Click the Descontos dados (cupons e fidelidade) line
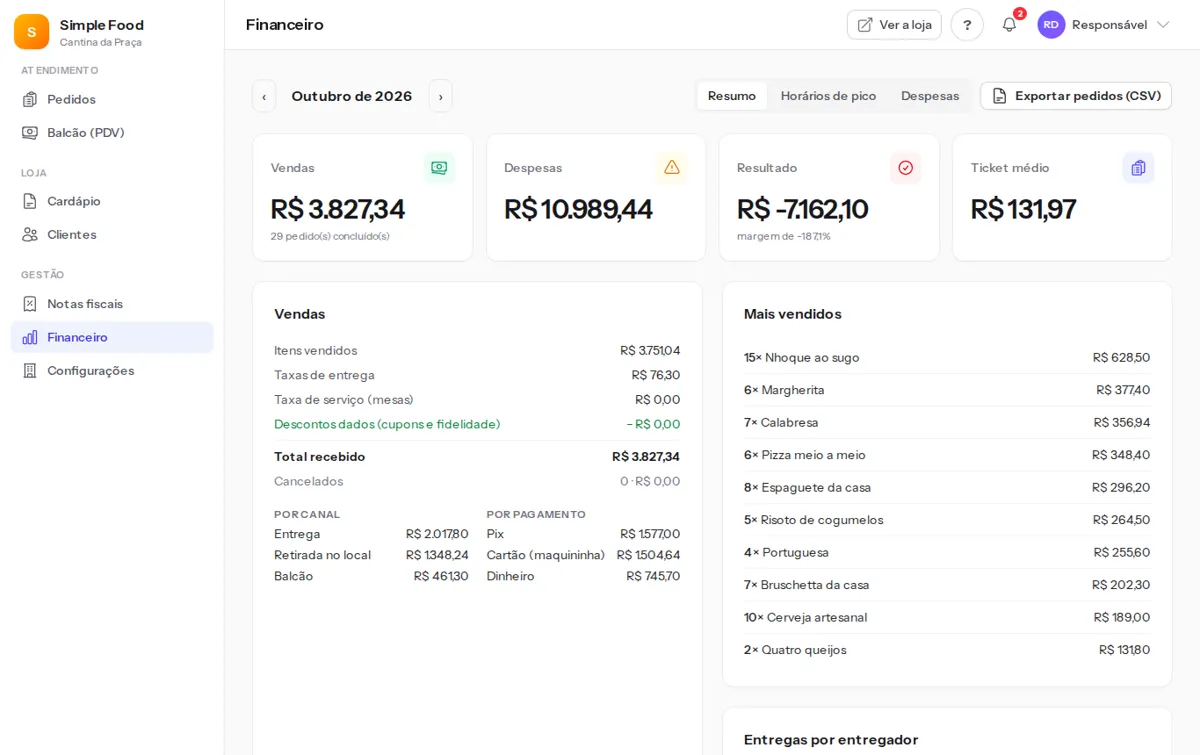Image resolution: width=1200 pixels, height=755 pixels. [x=477, y=424]
